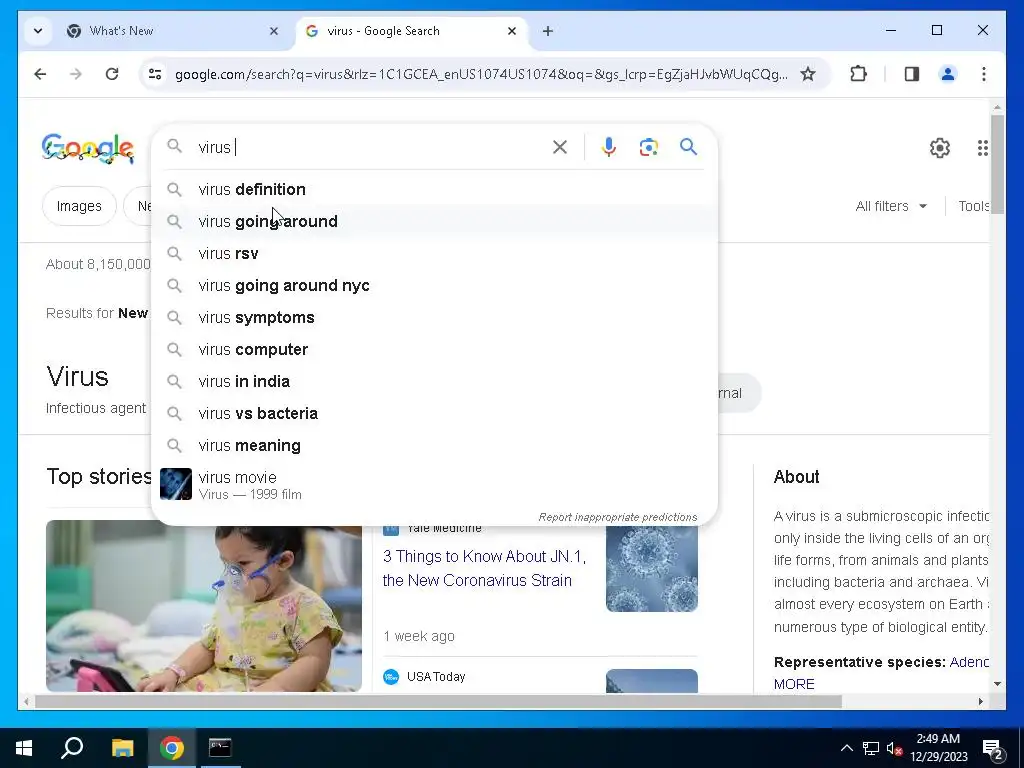This screenshot has height=768, width=1024.
Task: Open Chrome three-dot menu
Action: point(984,74)
